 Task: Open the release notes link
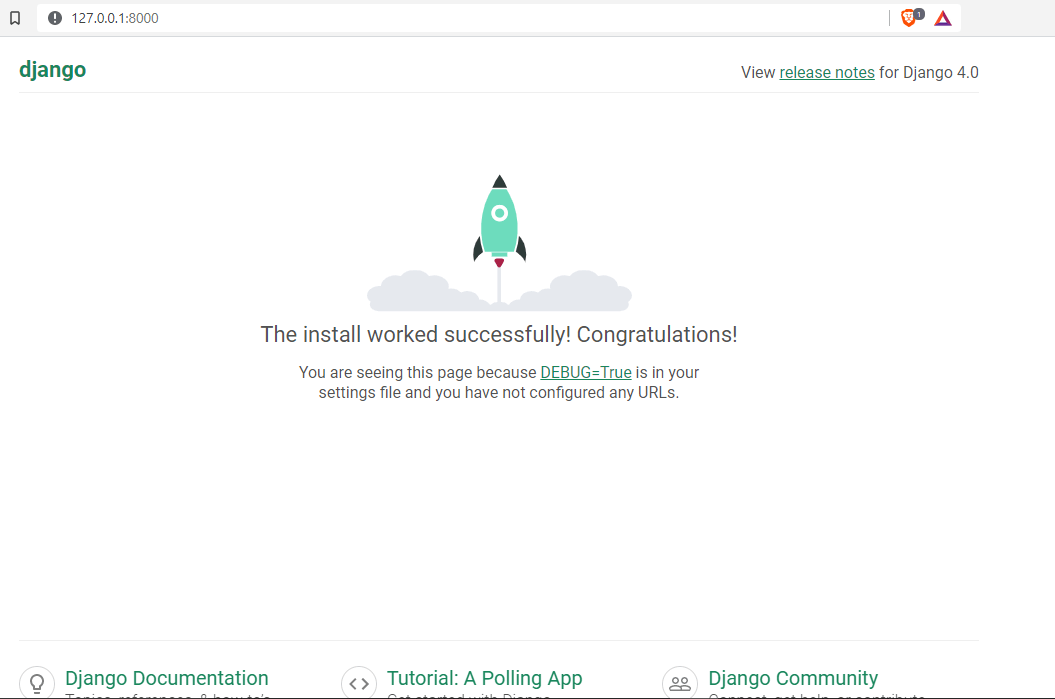pyautogui.click(x=827, y=73)
